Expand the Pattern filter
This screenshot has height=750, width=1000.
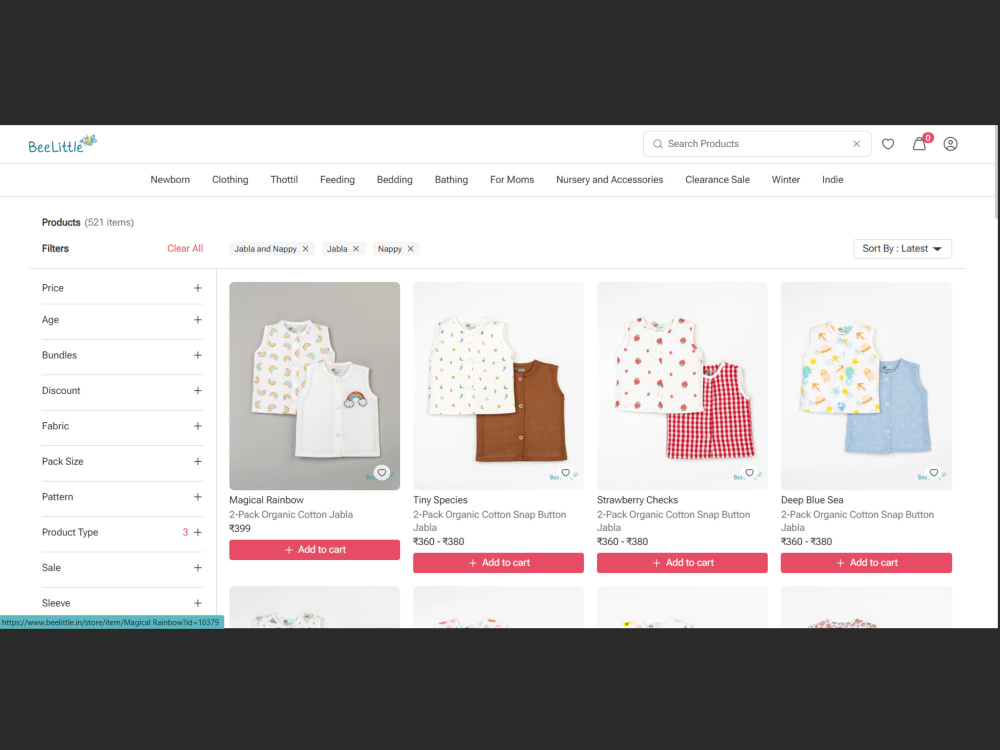[x=198, y=497]
